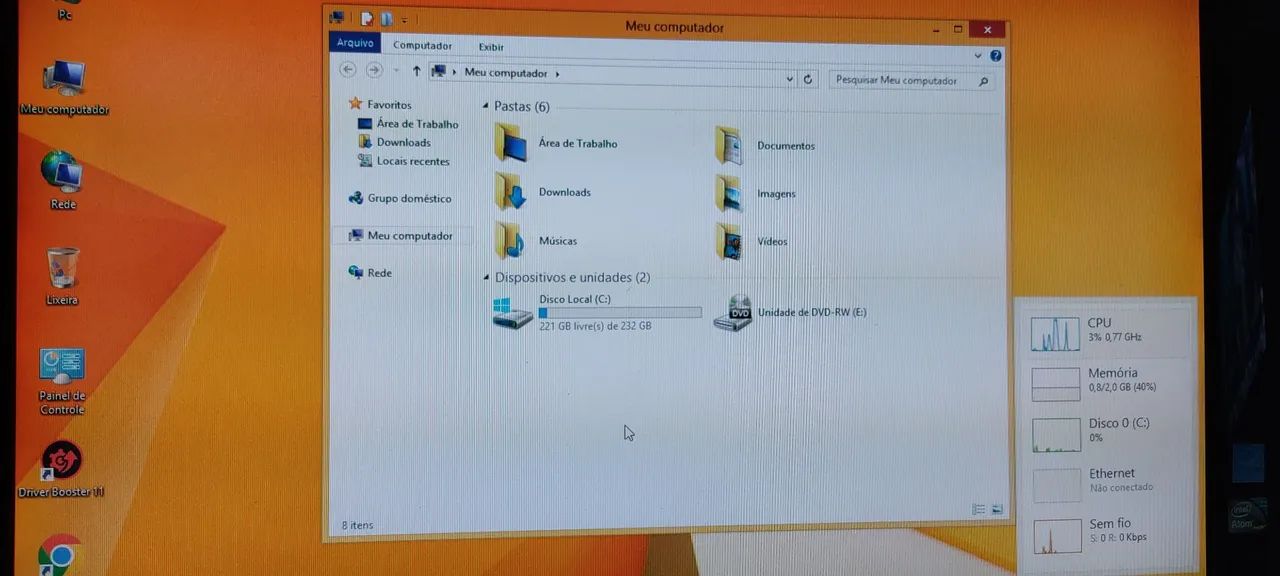Screen dimensions: 1280x576
Task: Open the Computador ribbon tab
Action: click(422, 45)
